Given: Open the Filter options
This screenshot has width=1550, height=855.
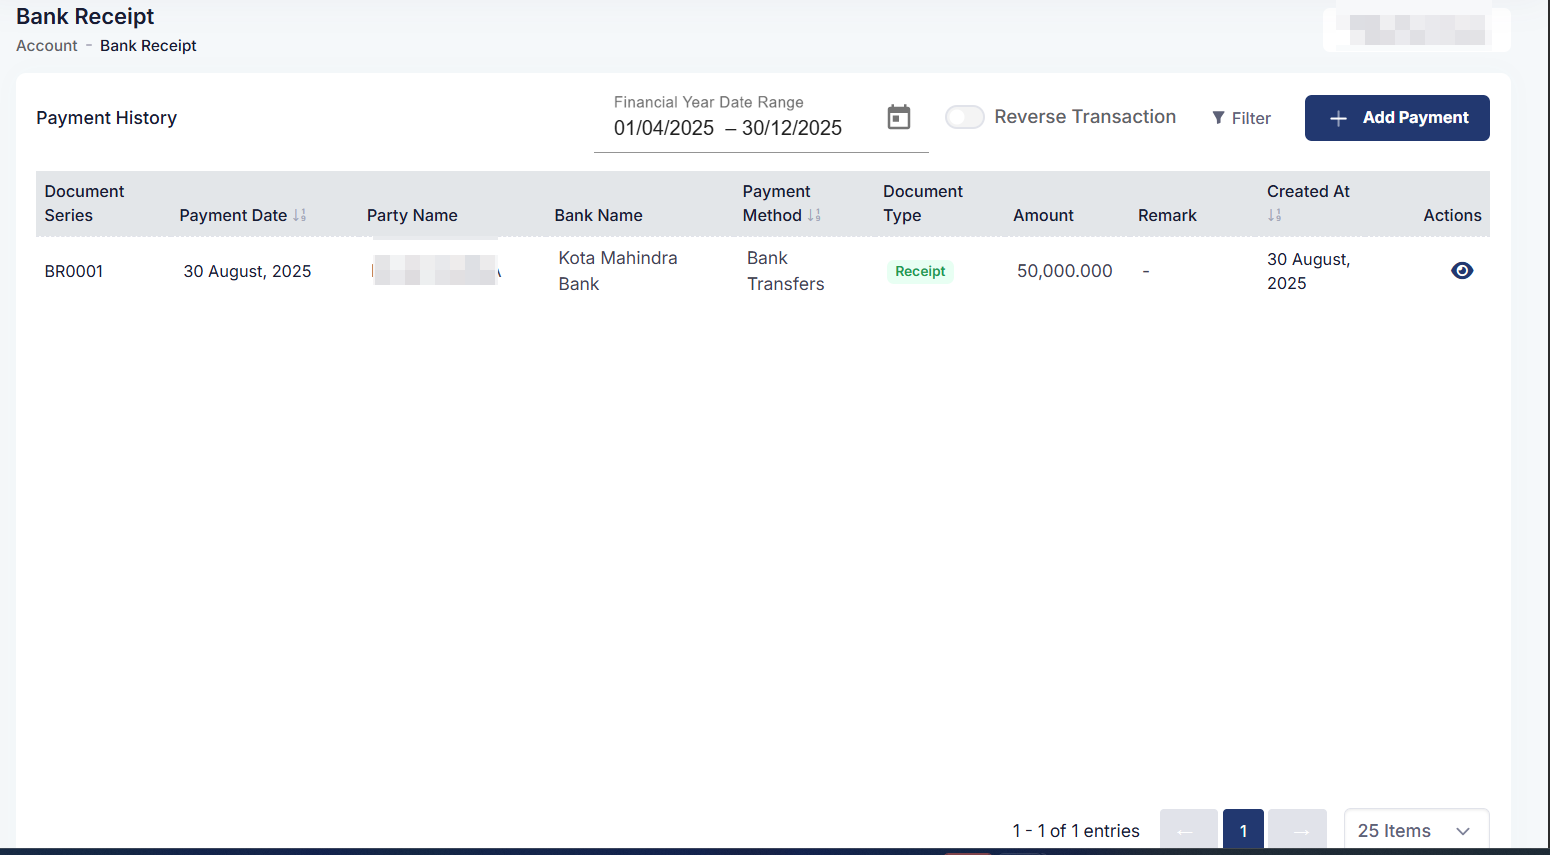Looking at the screenshot, I should pyautogui.click(x=1241, y=118).
